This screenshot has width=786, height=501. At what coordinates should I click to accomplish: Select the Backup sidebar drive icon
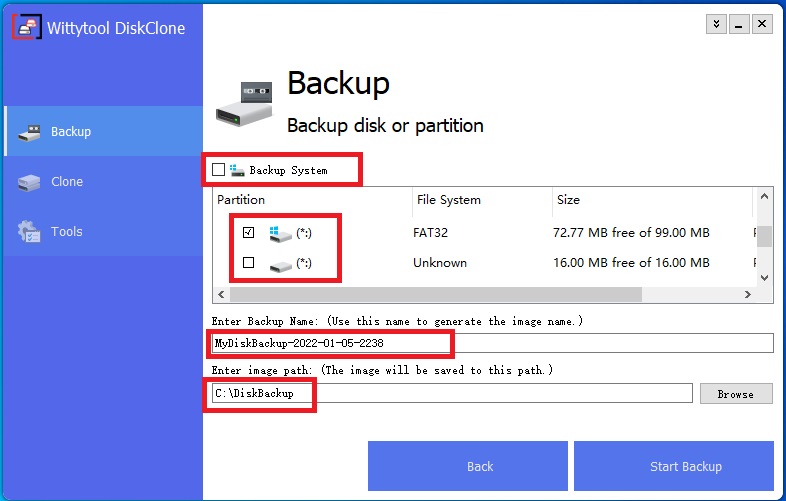click(29, 132)
